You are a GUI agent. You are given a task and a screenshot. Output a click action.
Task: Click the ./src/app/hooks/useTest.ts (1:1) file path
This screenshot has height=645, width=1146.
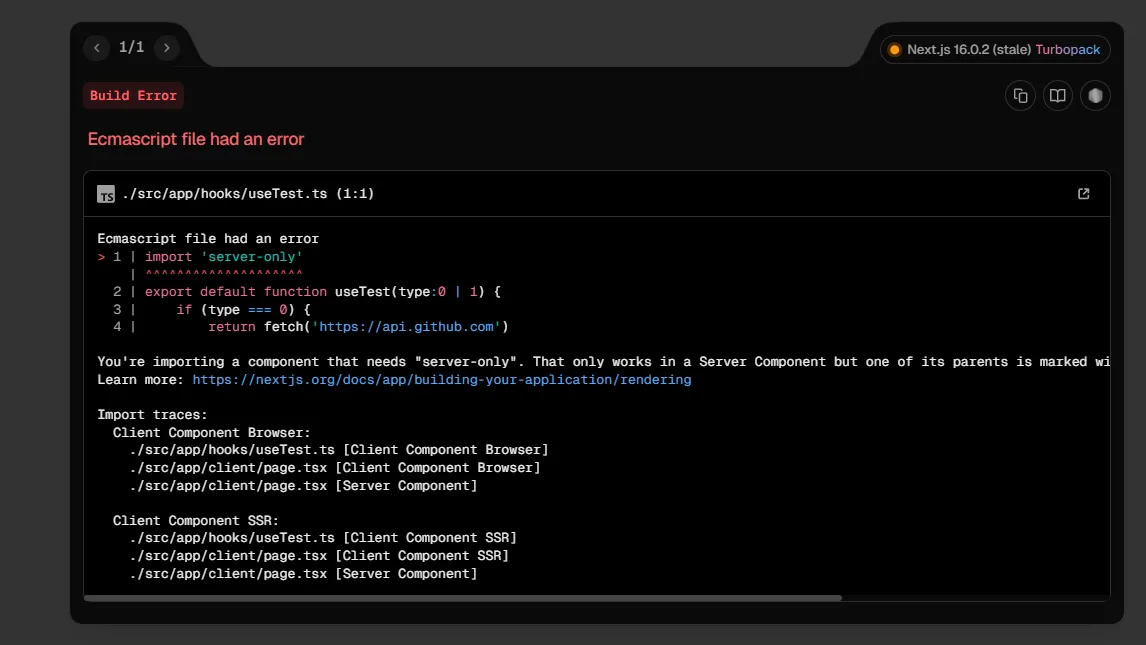click(x=248, y=194)
